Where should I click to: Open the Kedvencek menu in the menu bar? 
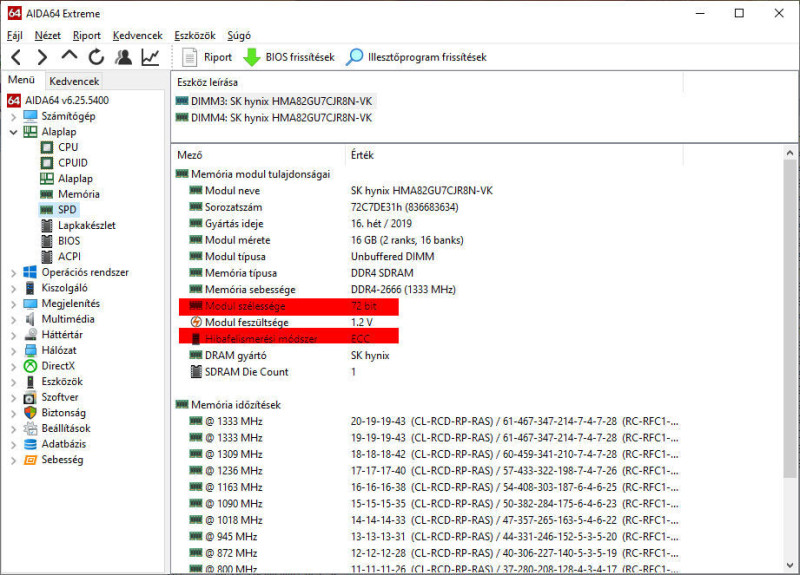[x=138, y=35]
